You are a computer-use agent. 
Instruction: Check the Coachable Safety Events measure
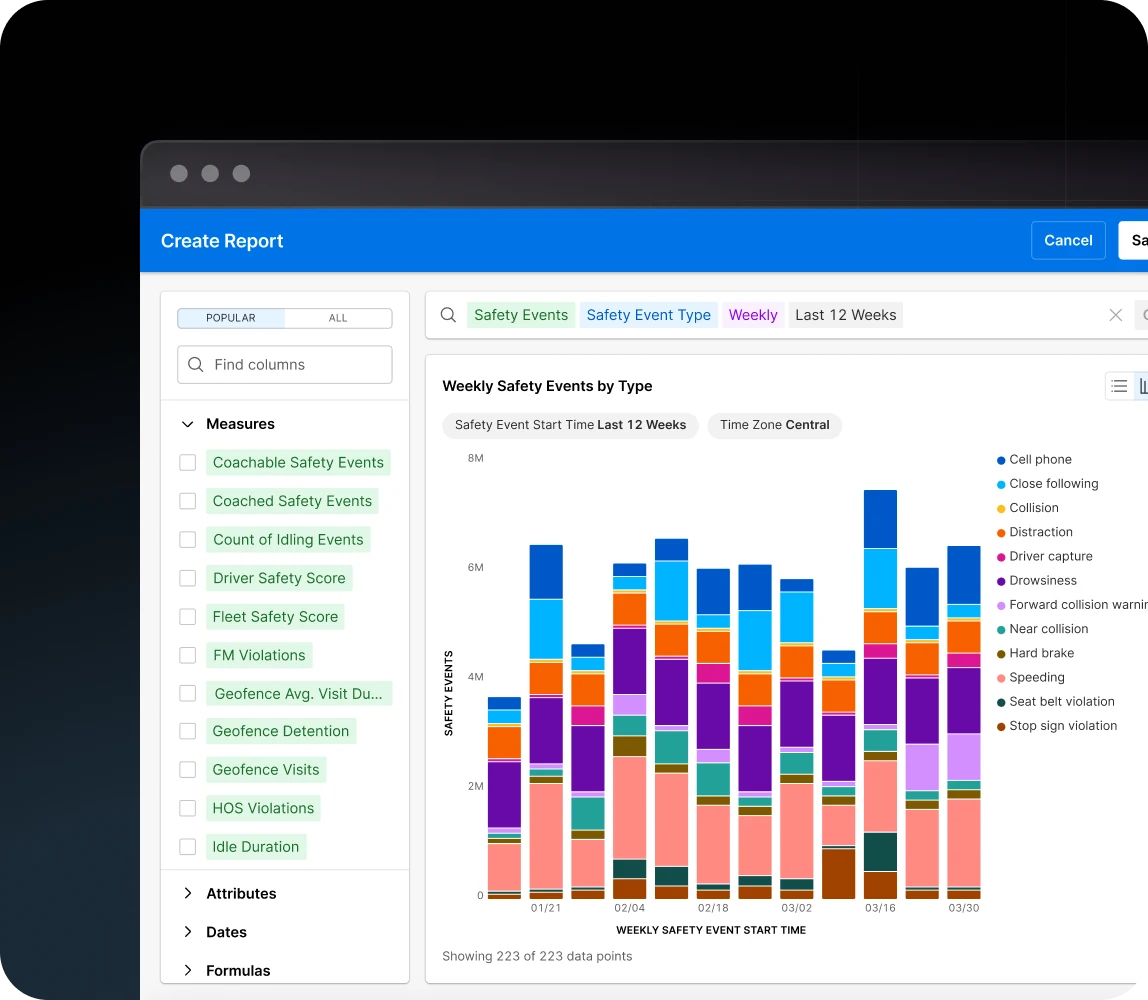click(x=187, y=462)
